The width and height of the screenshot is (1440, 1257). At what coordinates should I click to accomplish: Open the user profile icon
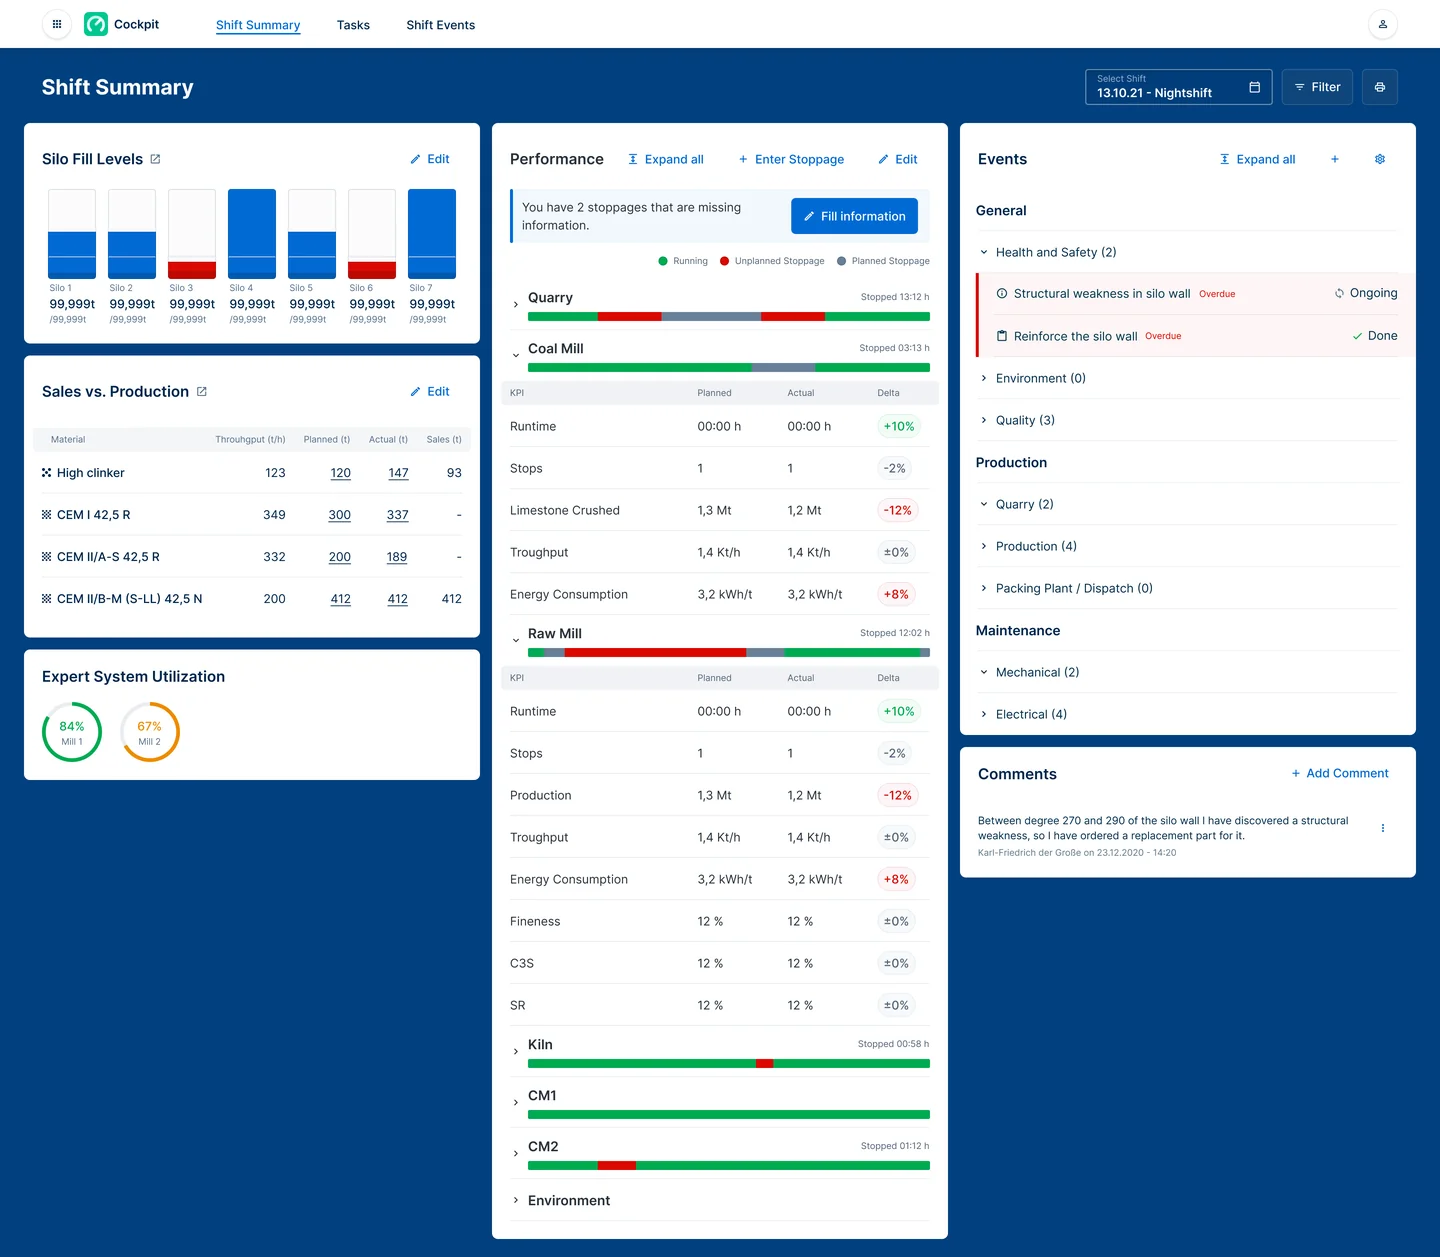pyautogui.click(x=1383, y=24)
